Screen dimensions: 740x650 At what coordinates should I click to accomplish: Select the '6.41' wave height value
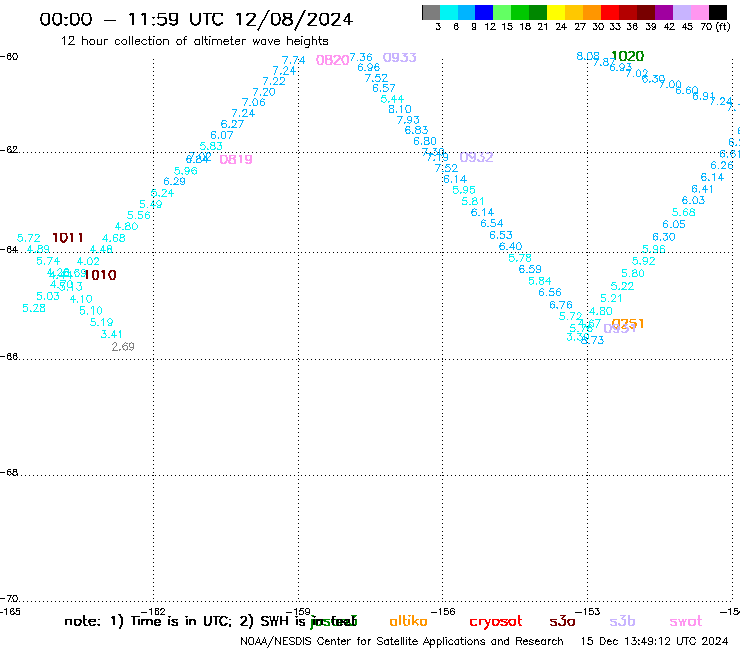[x=702, y=189]
